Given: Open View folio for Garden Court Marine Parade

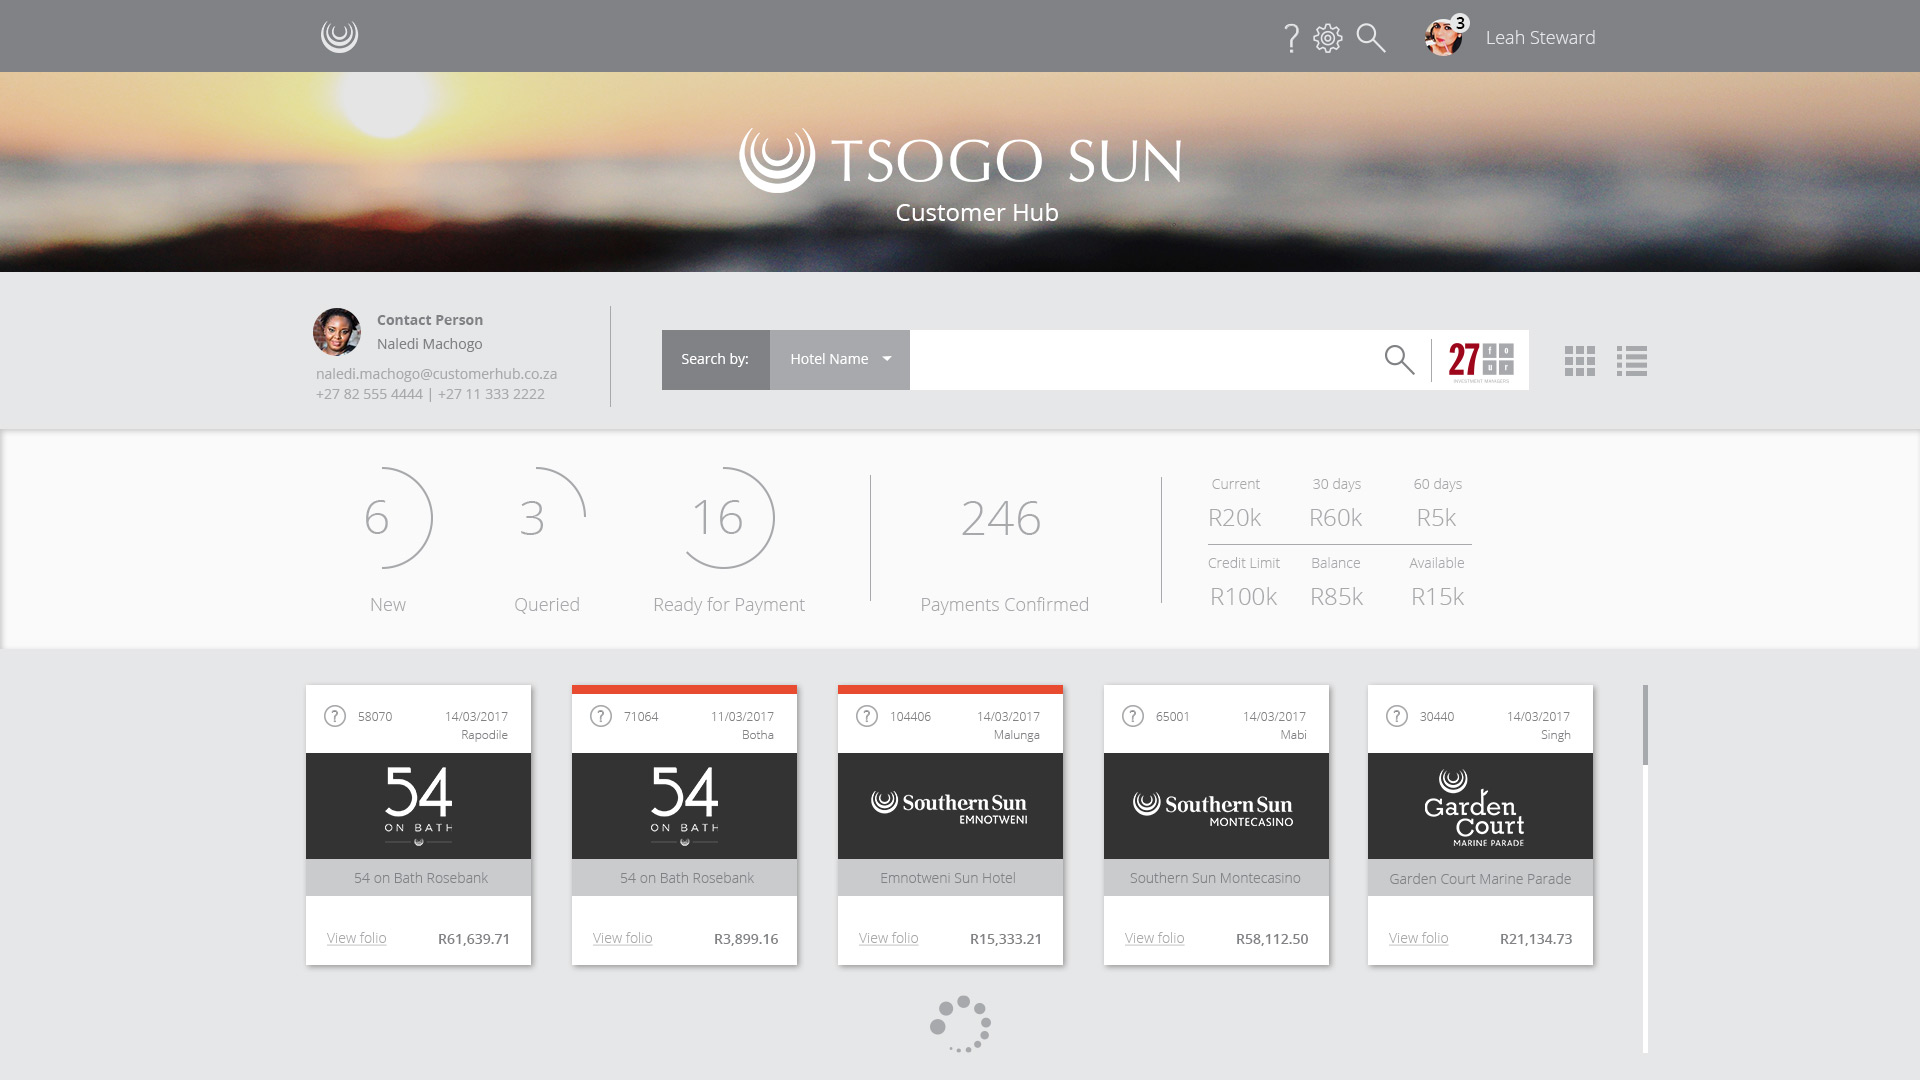Looking at the screenshot, I should (x=1418, y=938).
